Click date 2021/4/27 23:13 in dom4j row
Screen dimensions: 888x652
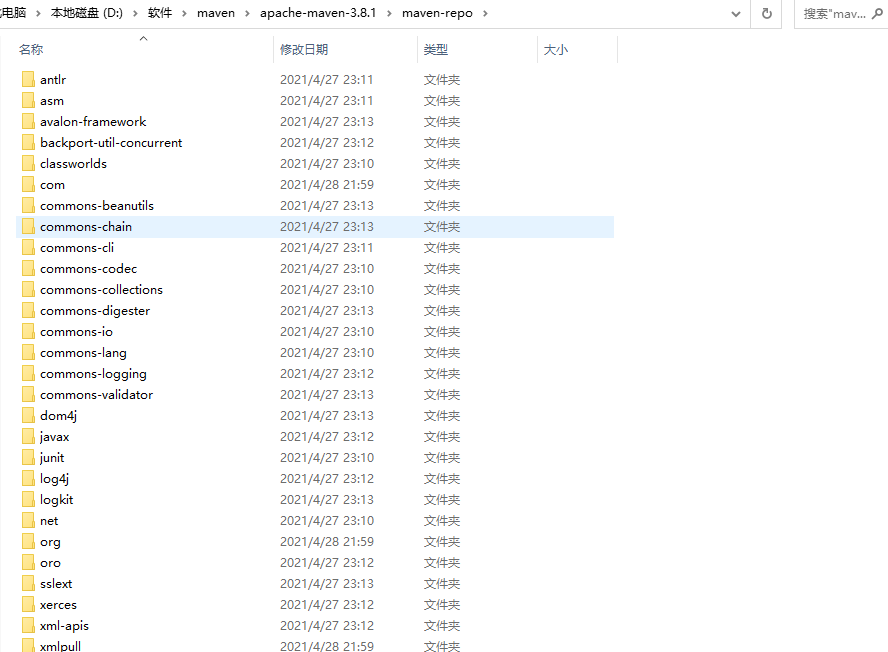[x=327, y=416]
